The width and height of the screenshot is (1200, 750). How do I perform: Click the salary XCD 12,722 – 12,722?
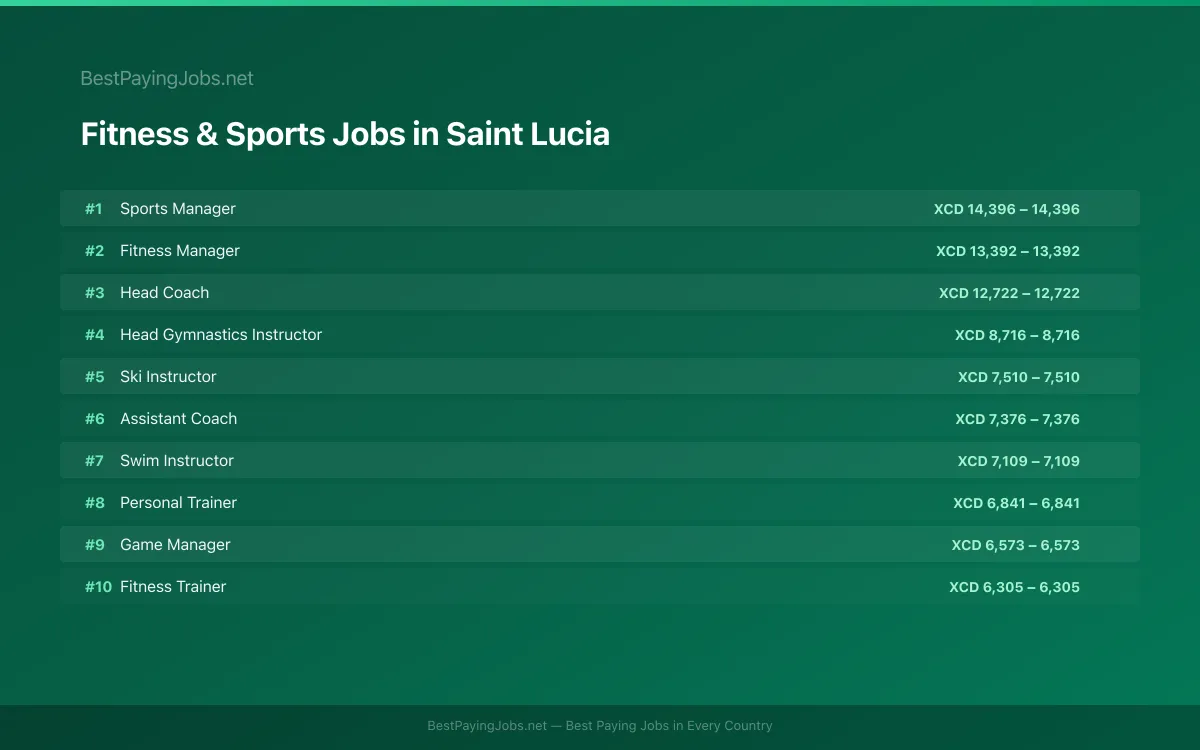1009,293
